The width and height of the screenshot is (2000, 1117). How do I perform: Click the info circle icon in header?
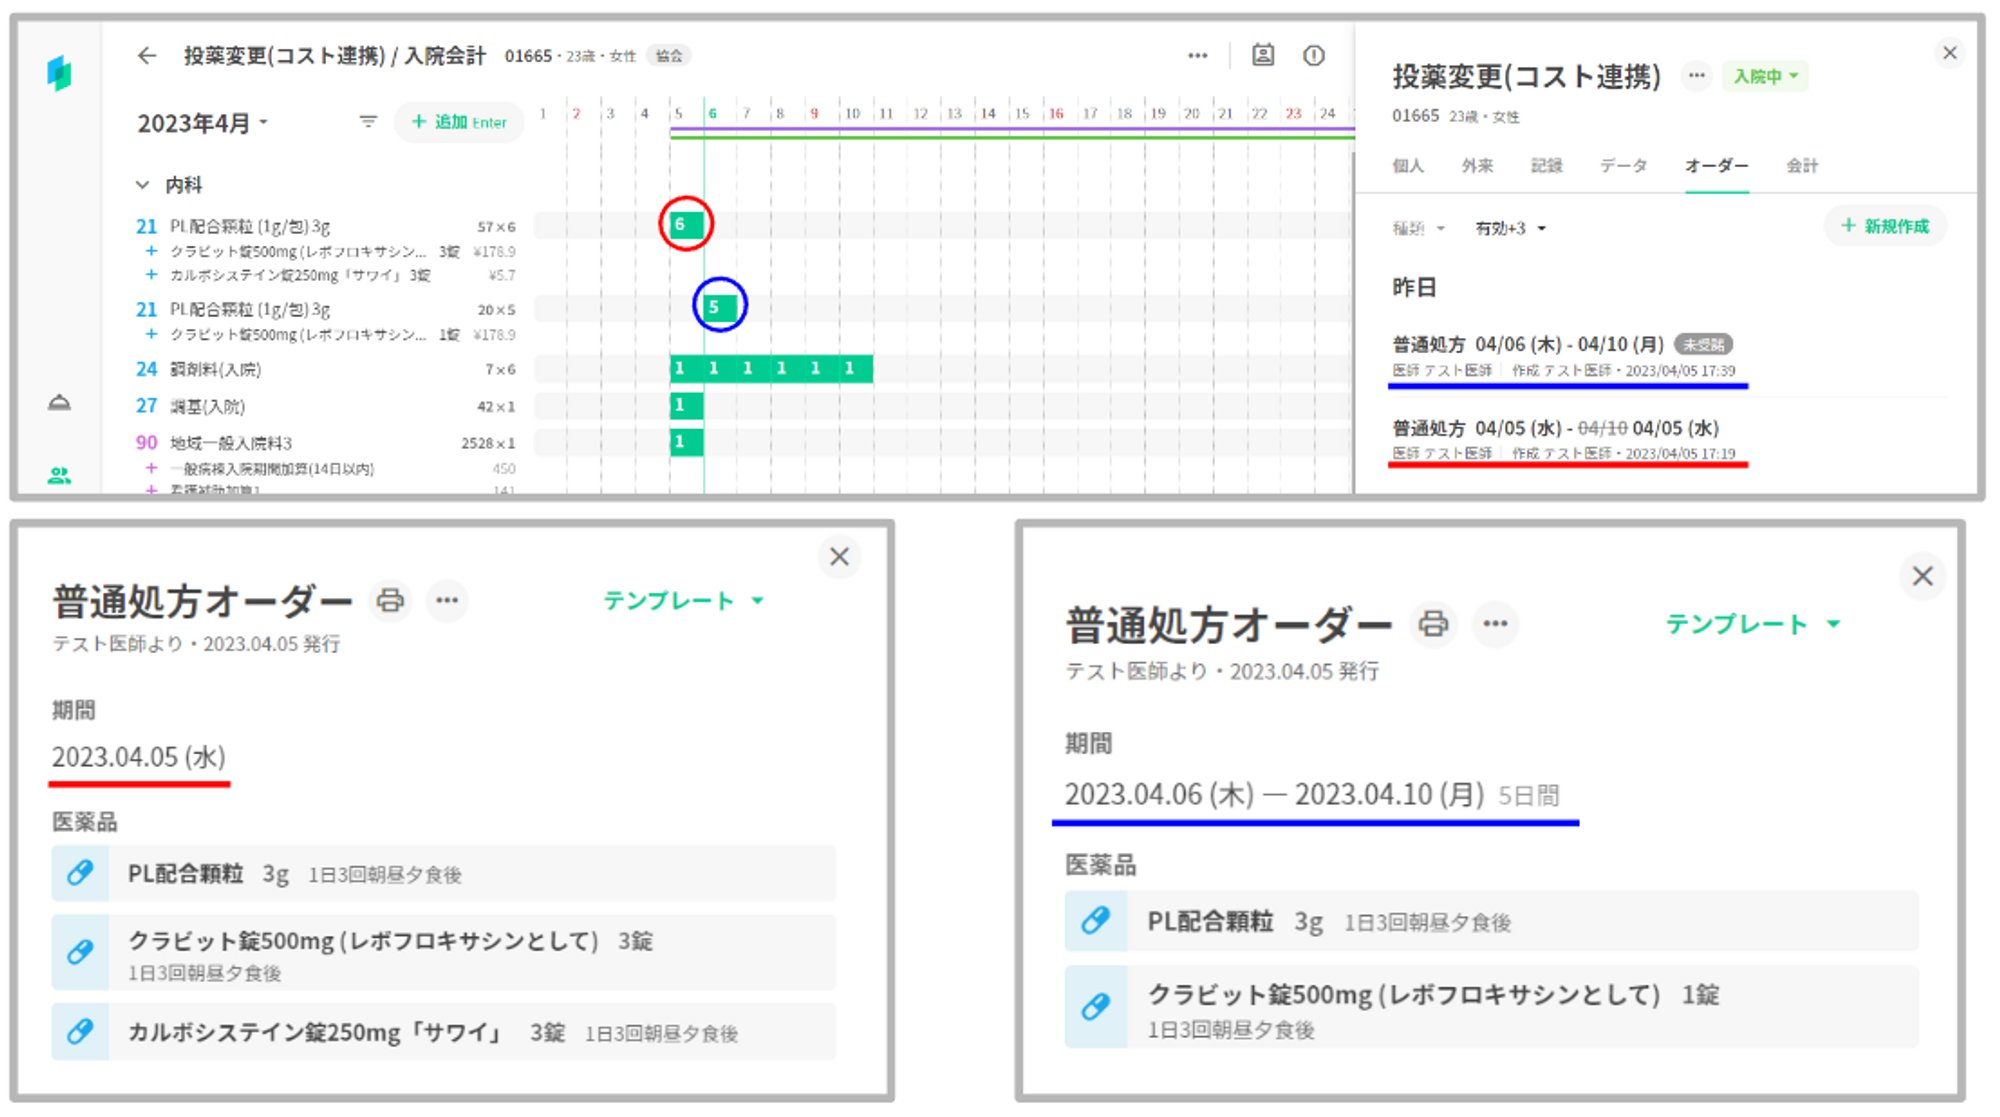tap(1314, 56)
